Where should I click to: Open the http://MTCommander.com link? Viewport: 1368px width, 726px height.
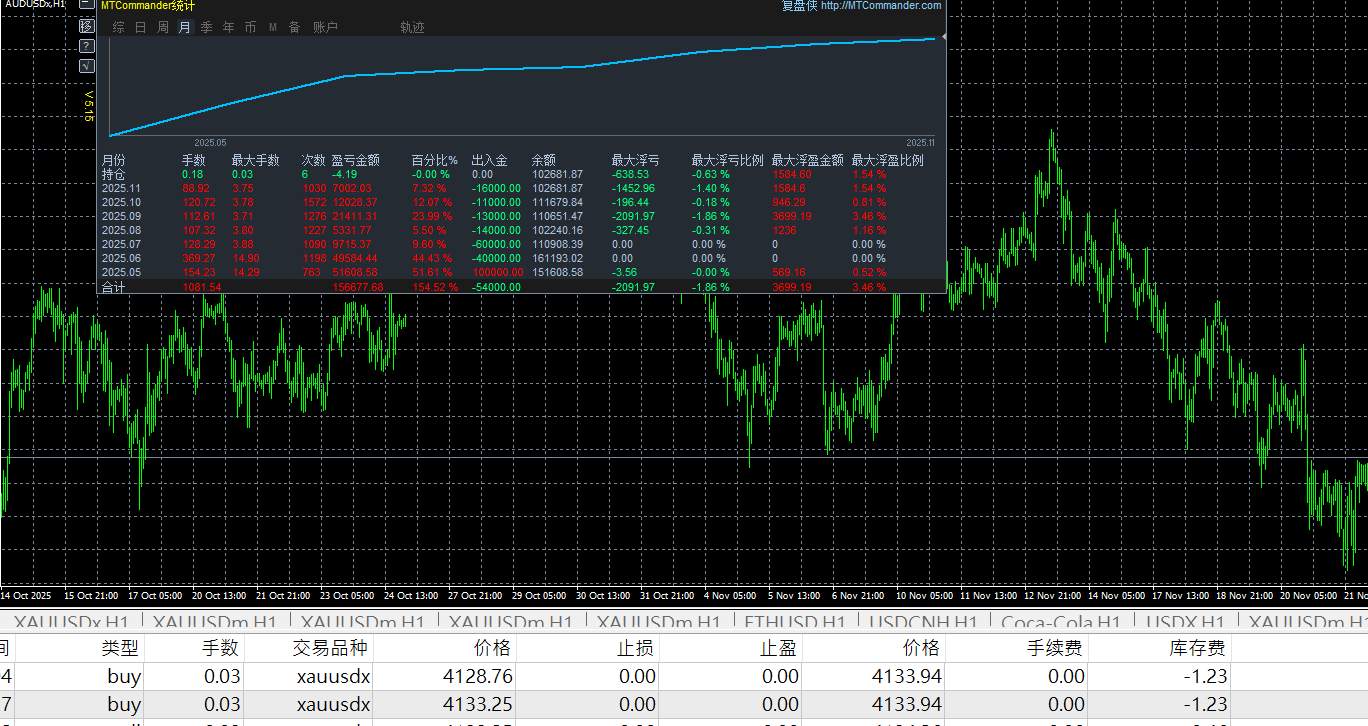(881, 5)
